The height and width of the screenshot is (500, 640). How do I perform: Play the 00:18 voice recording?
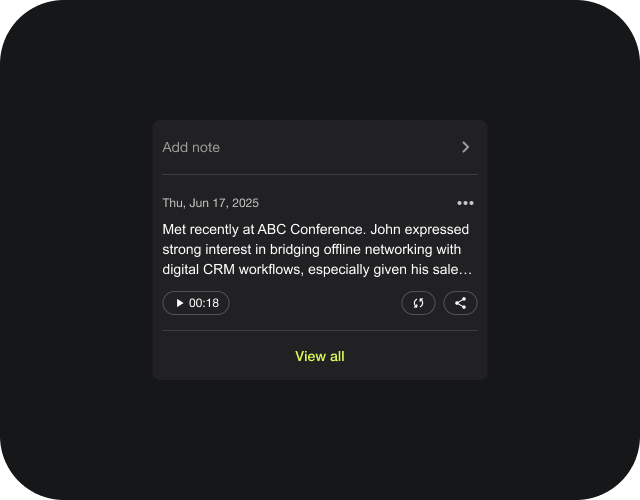pos(180,303)
